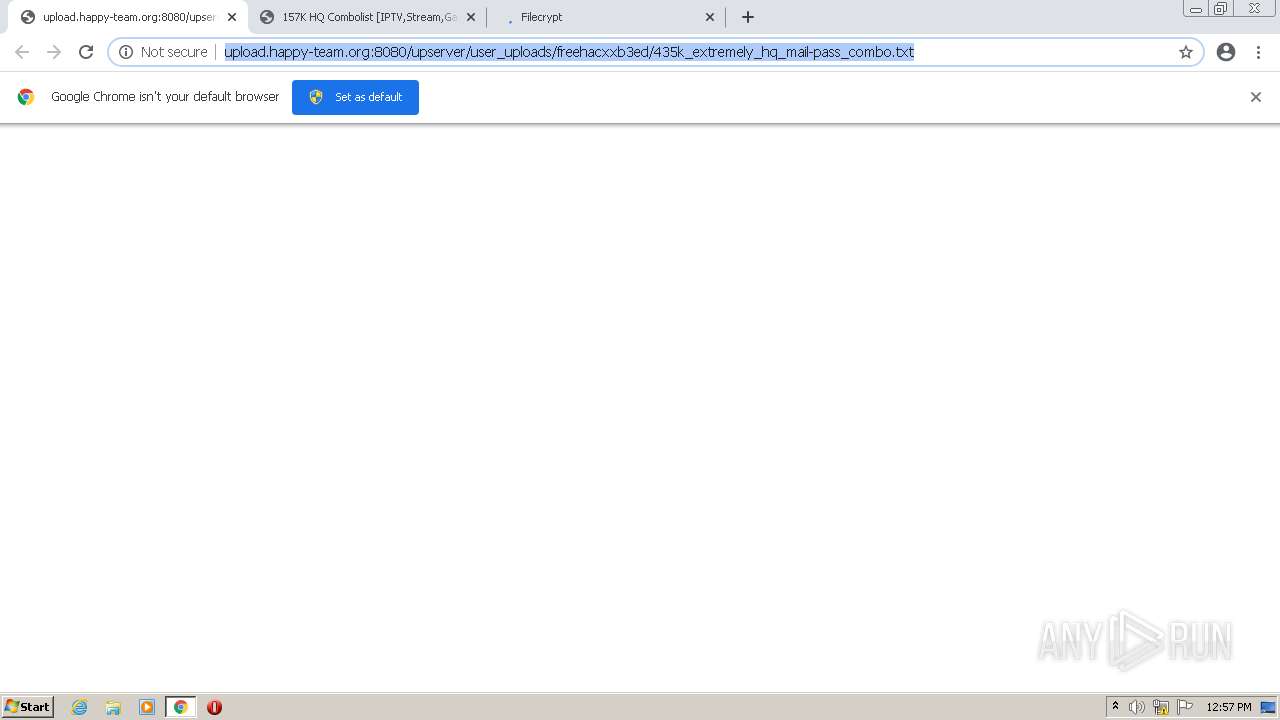
Task: Set Chrome as default browser
Action: pyautogui.click(x=355, y=97)
